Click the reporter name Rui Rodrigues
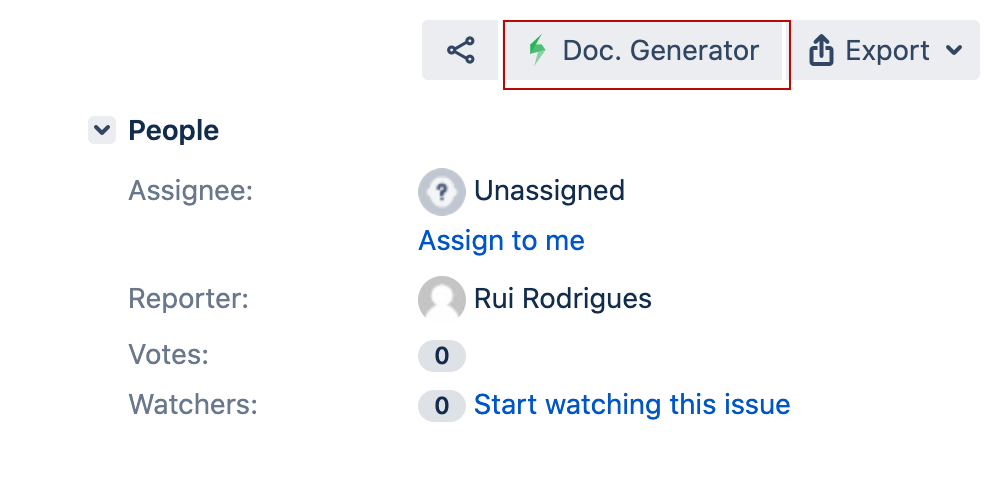The width and height of the screenshot is (1008, 482). click(562, 299)
